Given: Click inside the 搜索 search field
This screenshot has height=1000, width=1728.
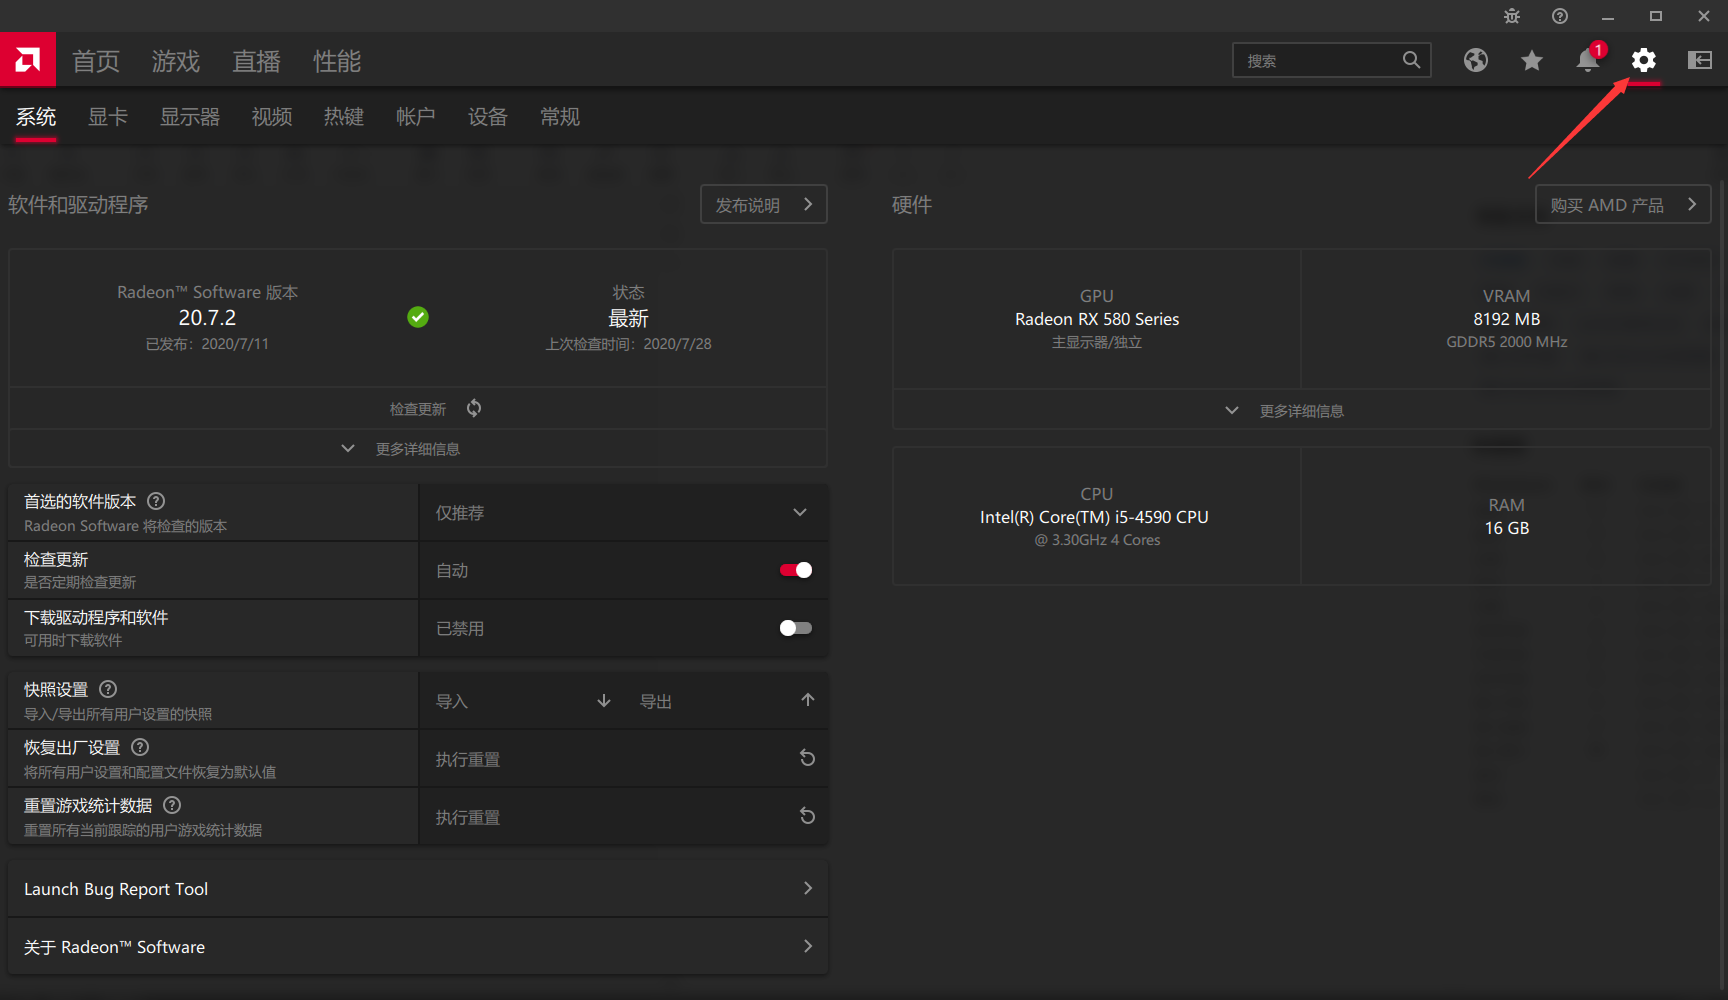Looking at the screenshot, I should point(1320,60).
